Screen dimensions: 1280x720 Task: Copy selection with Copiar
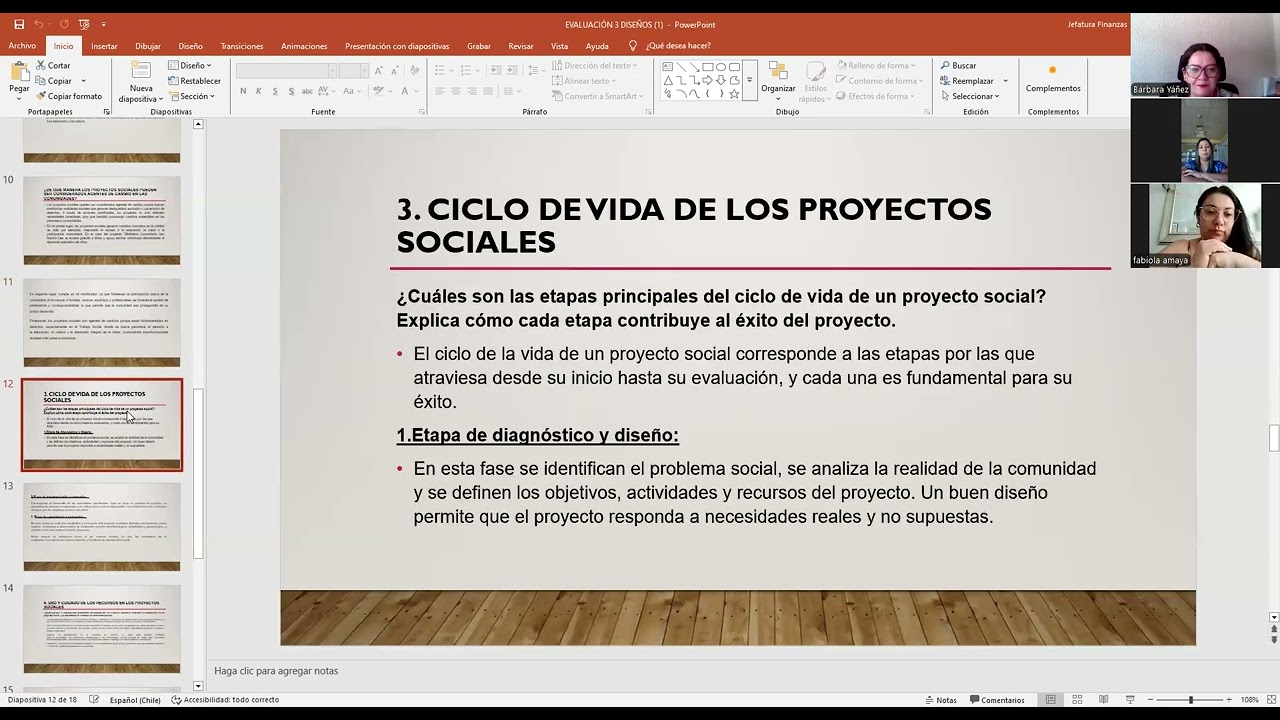coord(53,81)
